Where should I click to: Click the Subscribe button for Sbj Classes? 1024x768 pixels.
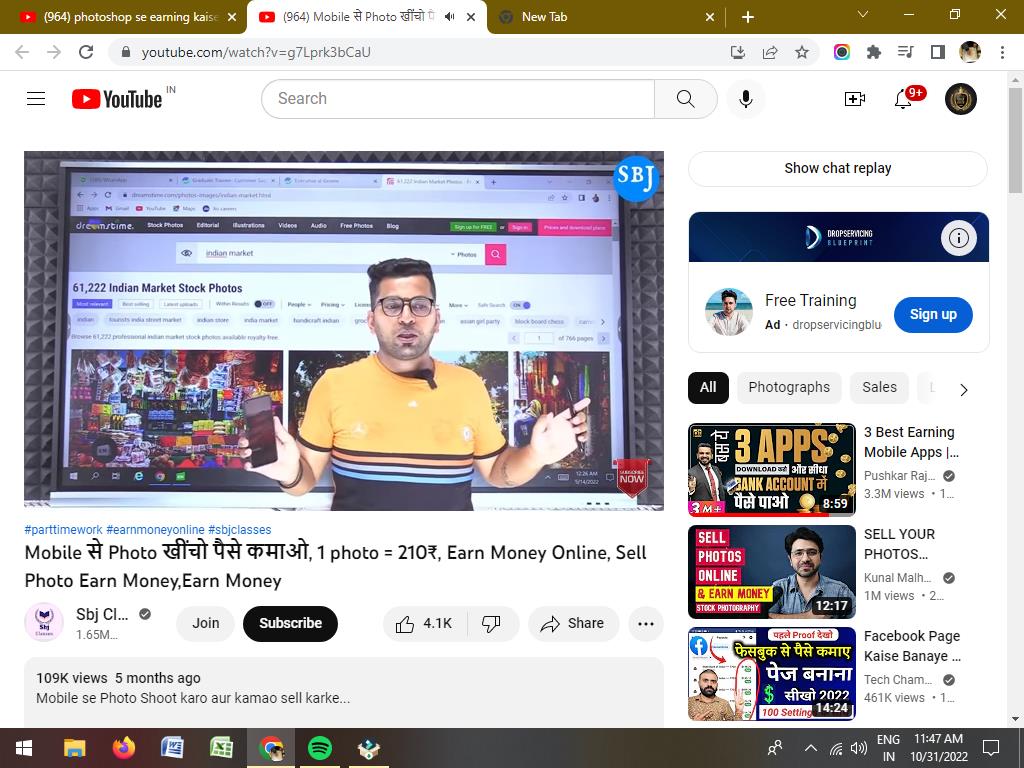[290, 623]
